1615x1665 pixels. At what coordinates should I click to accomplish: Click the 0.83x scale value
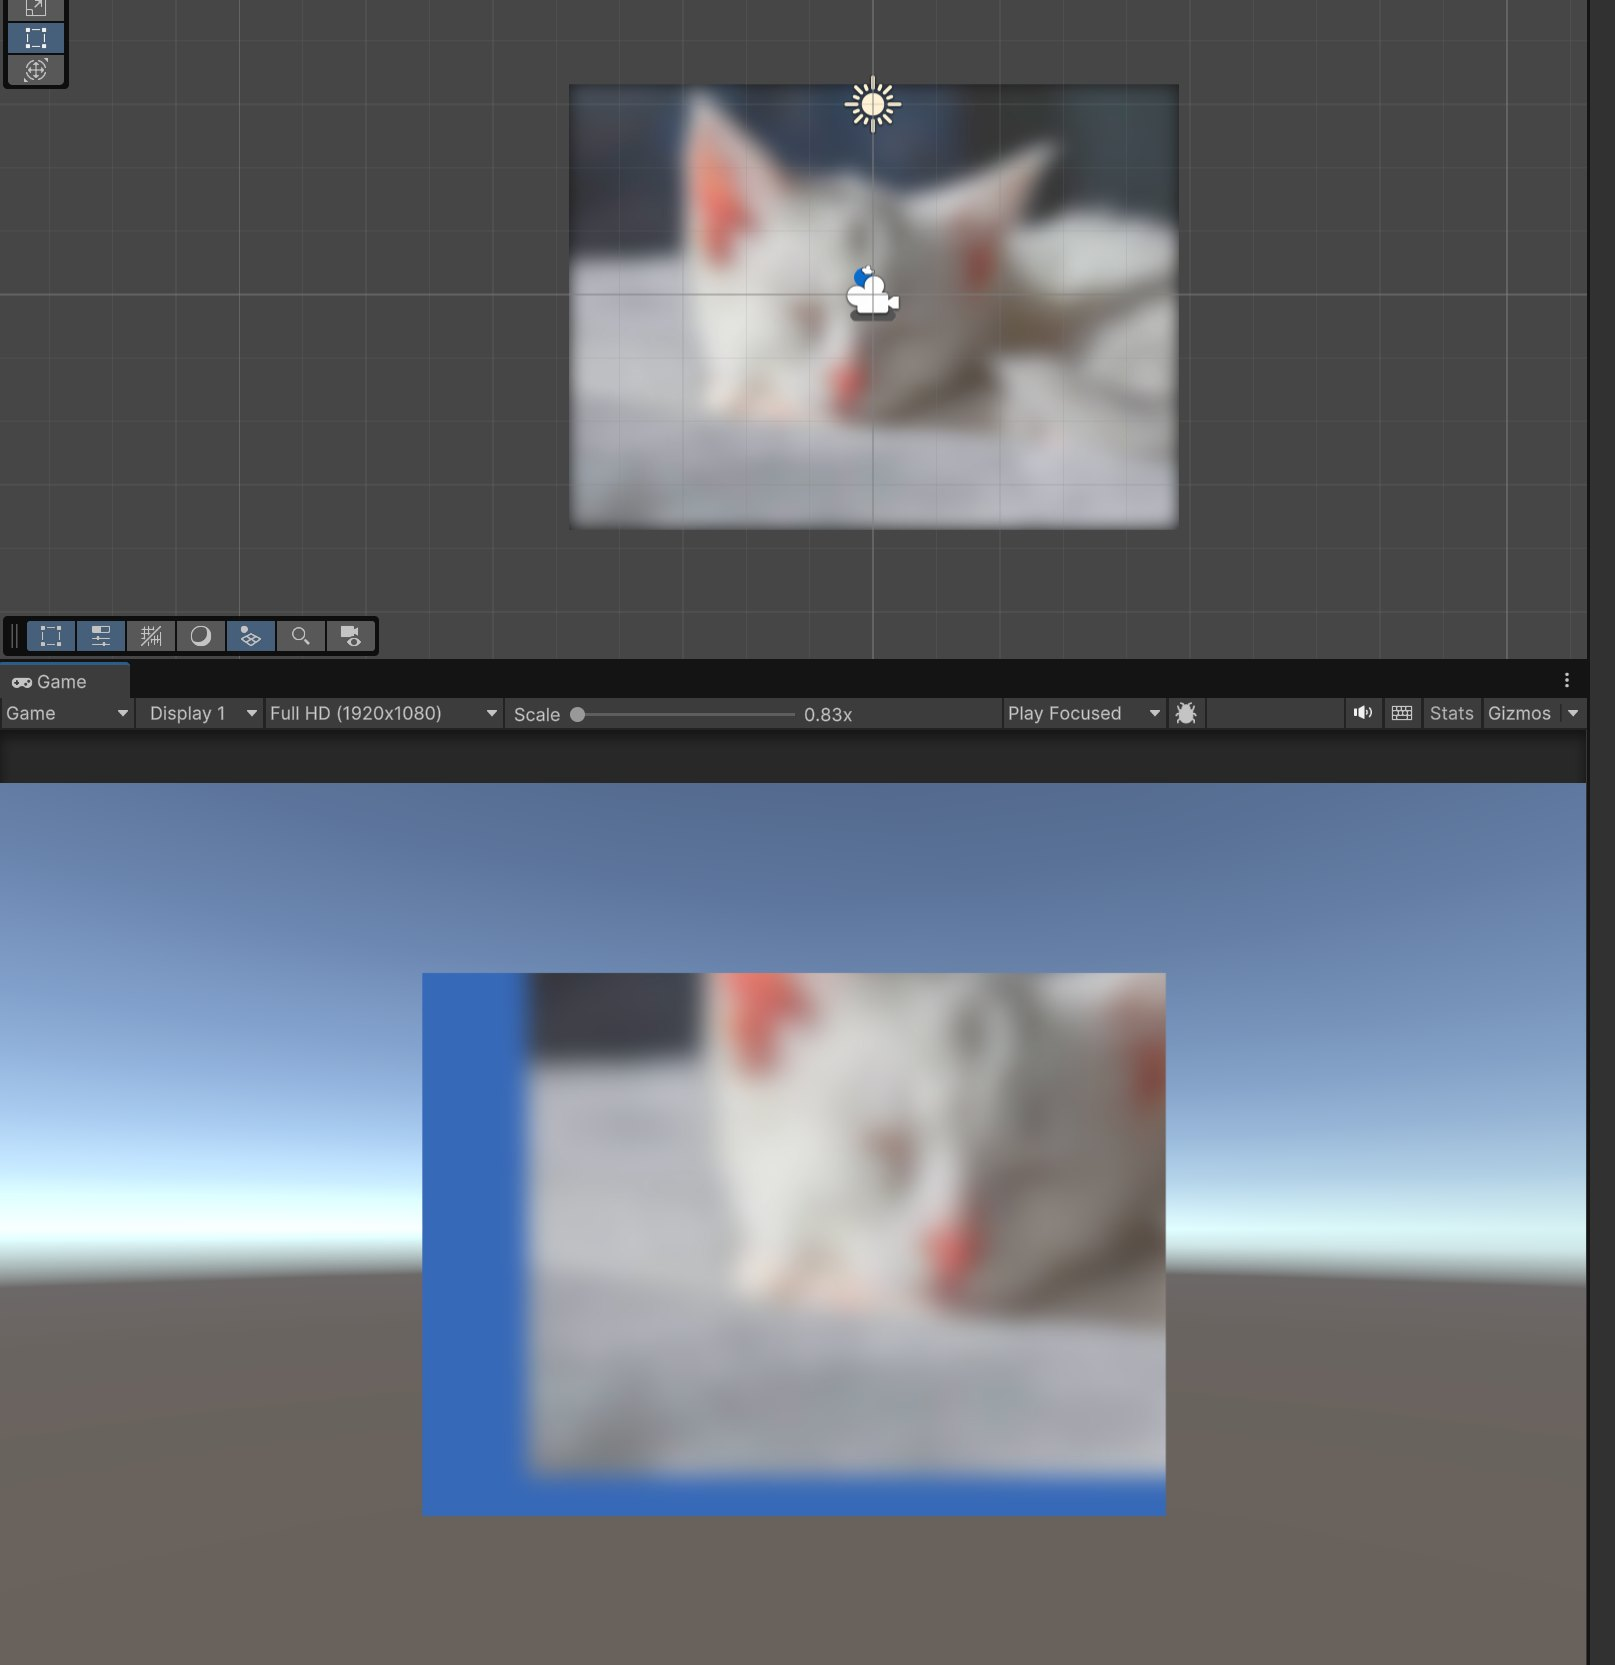828,714
